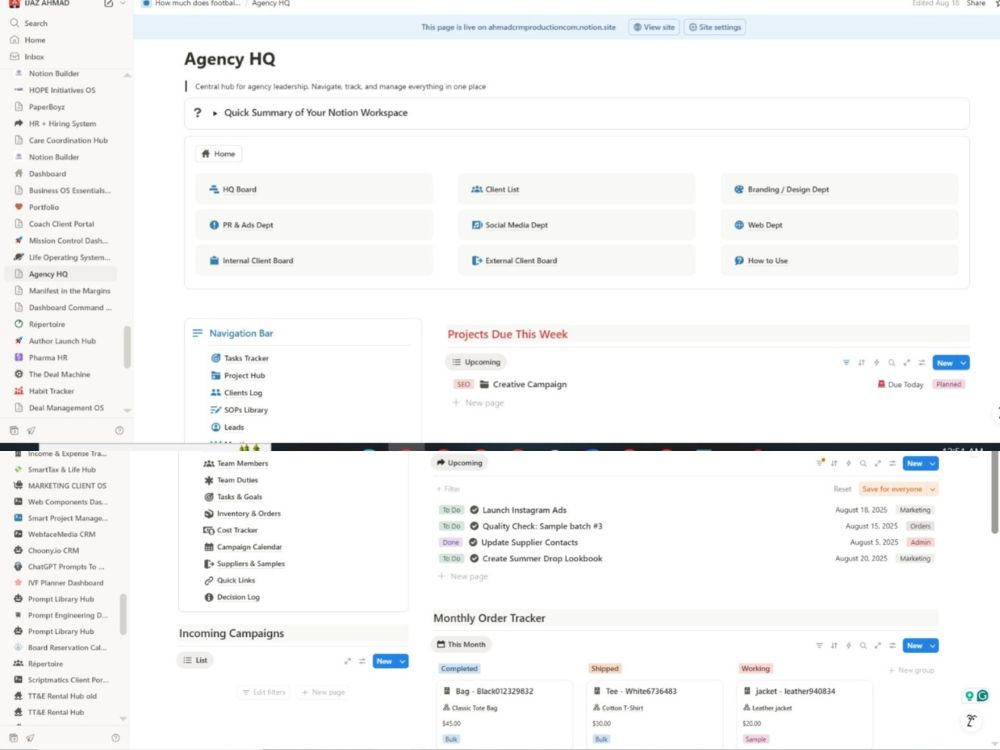Click New group in order tracker
Screen dimensions: 1000x750
coord(911,670)
